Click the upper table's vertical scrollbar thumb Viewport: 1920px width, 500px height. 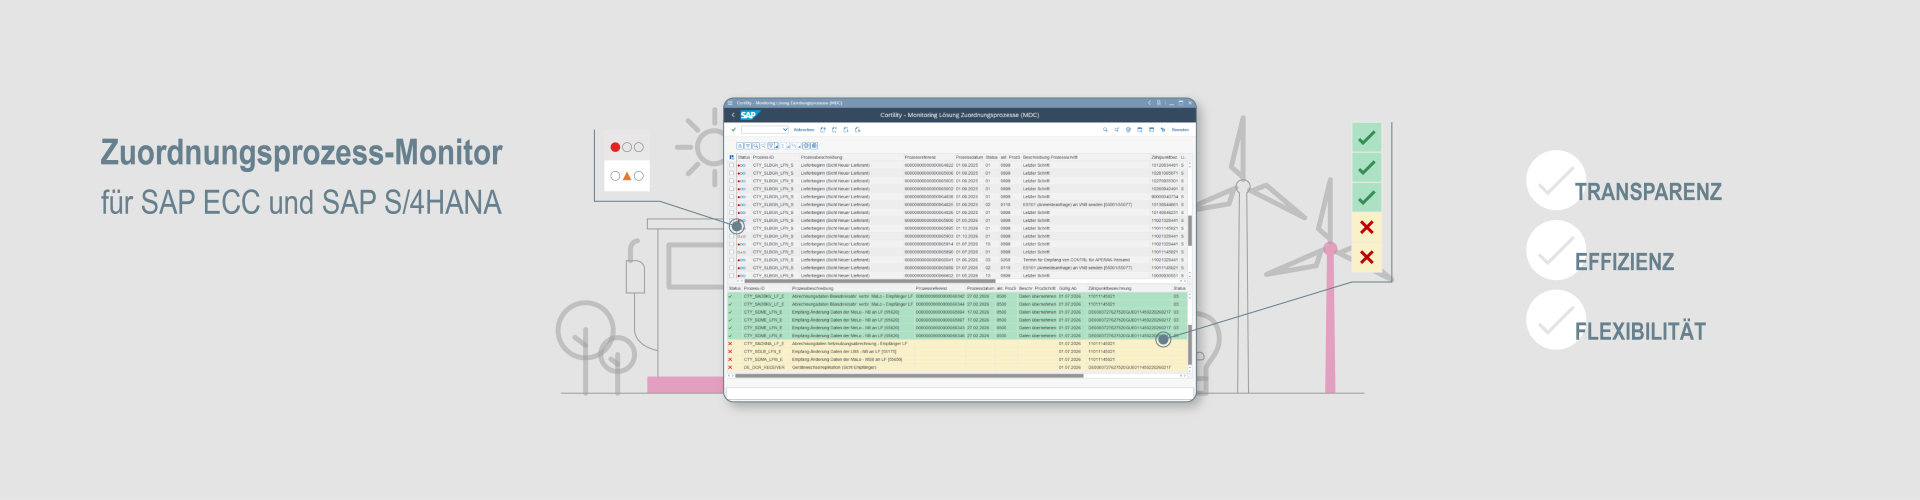pos(1190,229)
